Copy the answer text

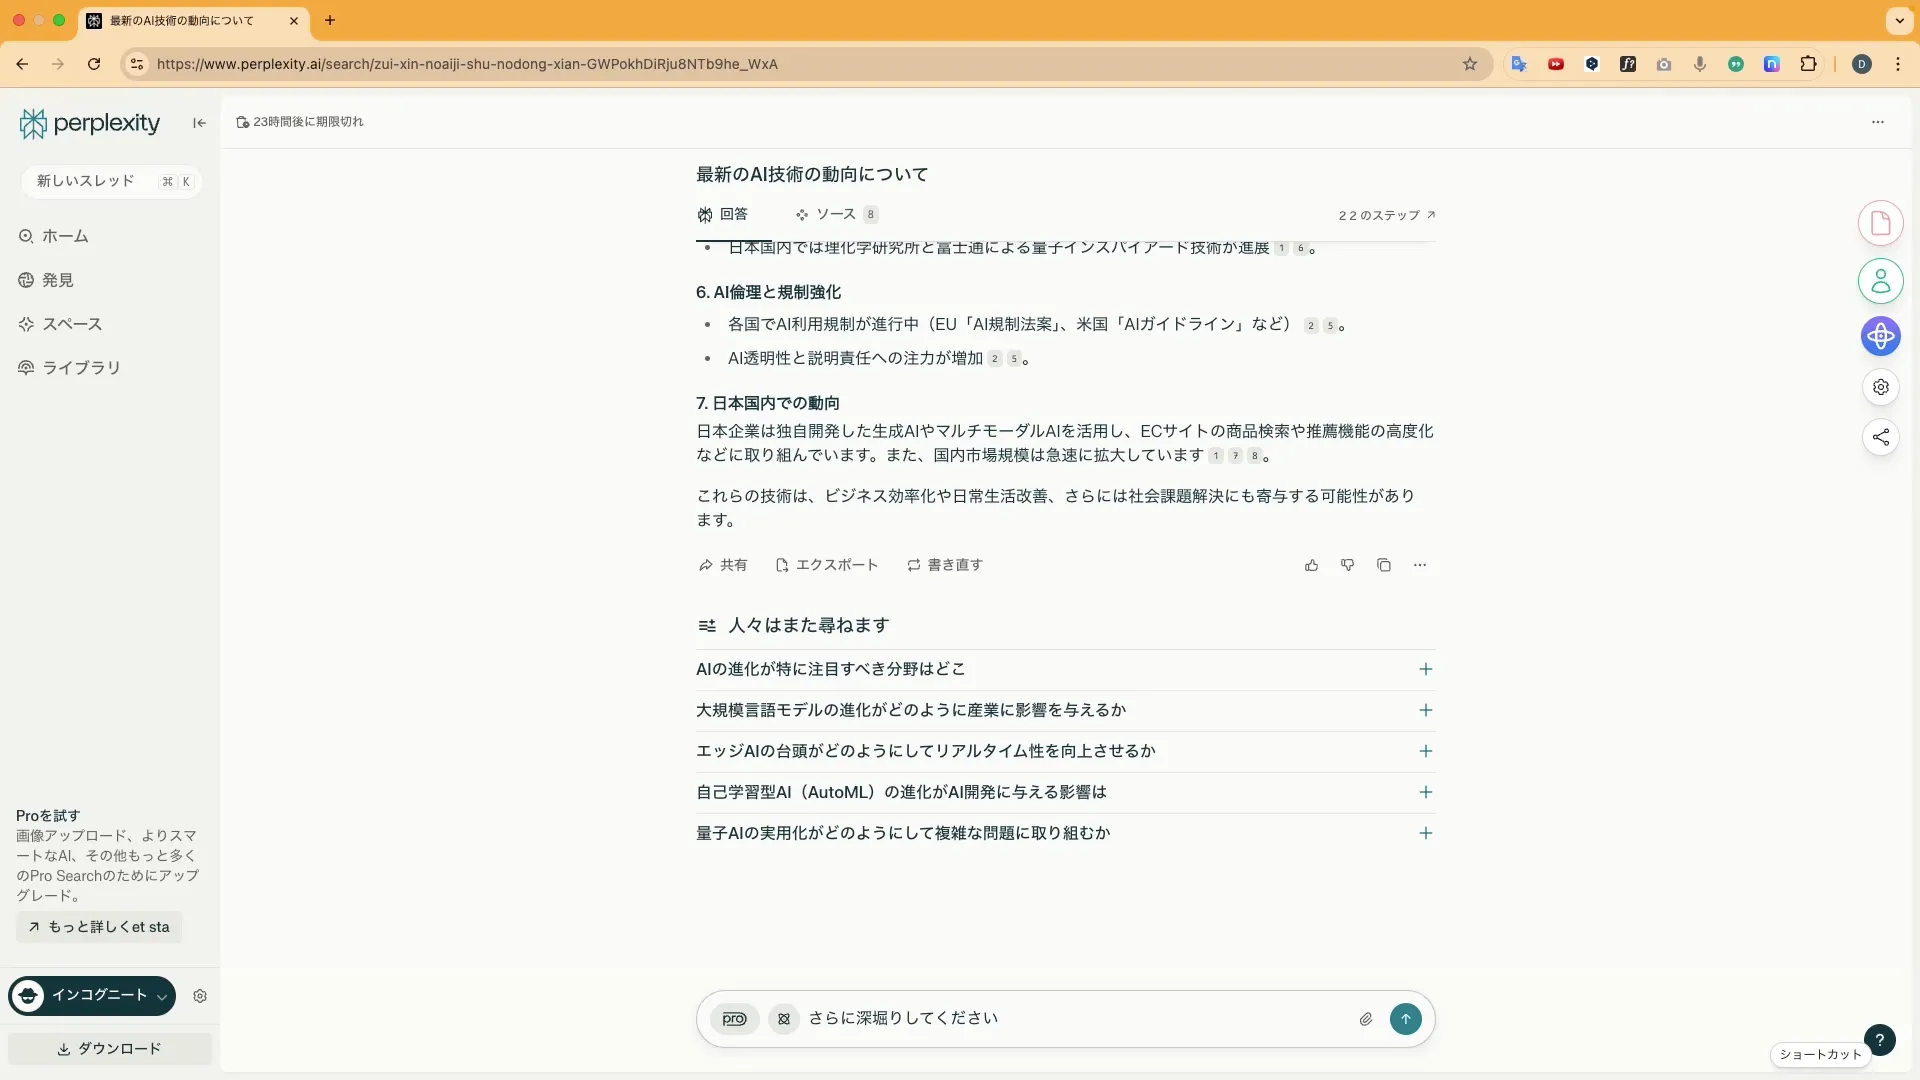pyautogui.click(x=1383, y=565)
